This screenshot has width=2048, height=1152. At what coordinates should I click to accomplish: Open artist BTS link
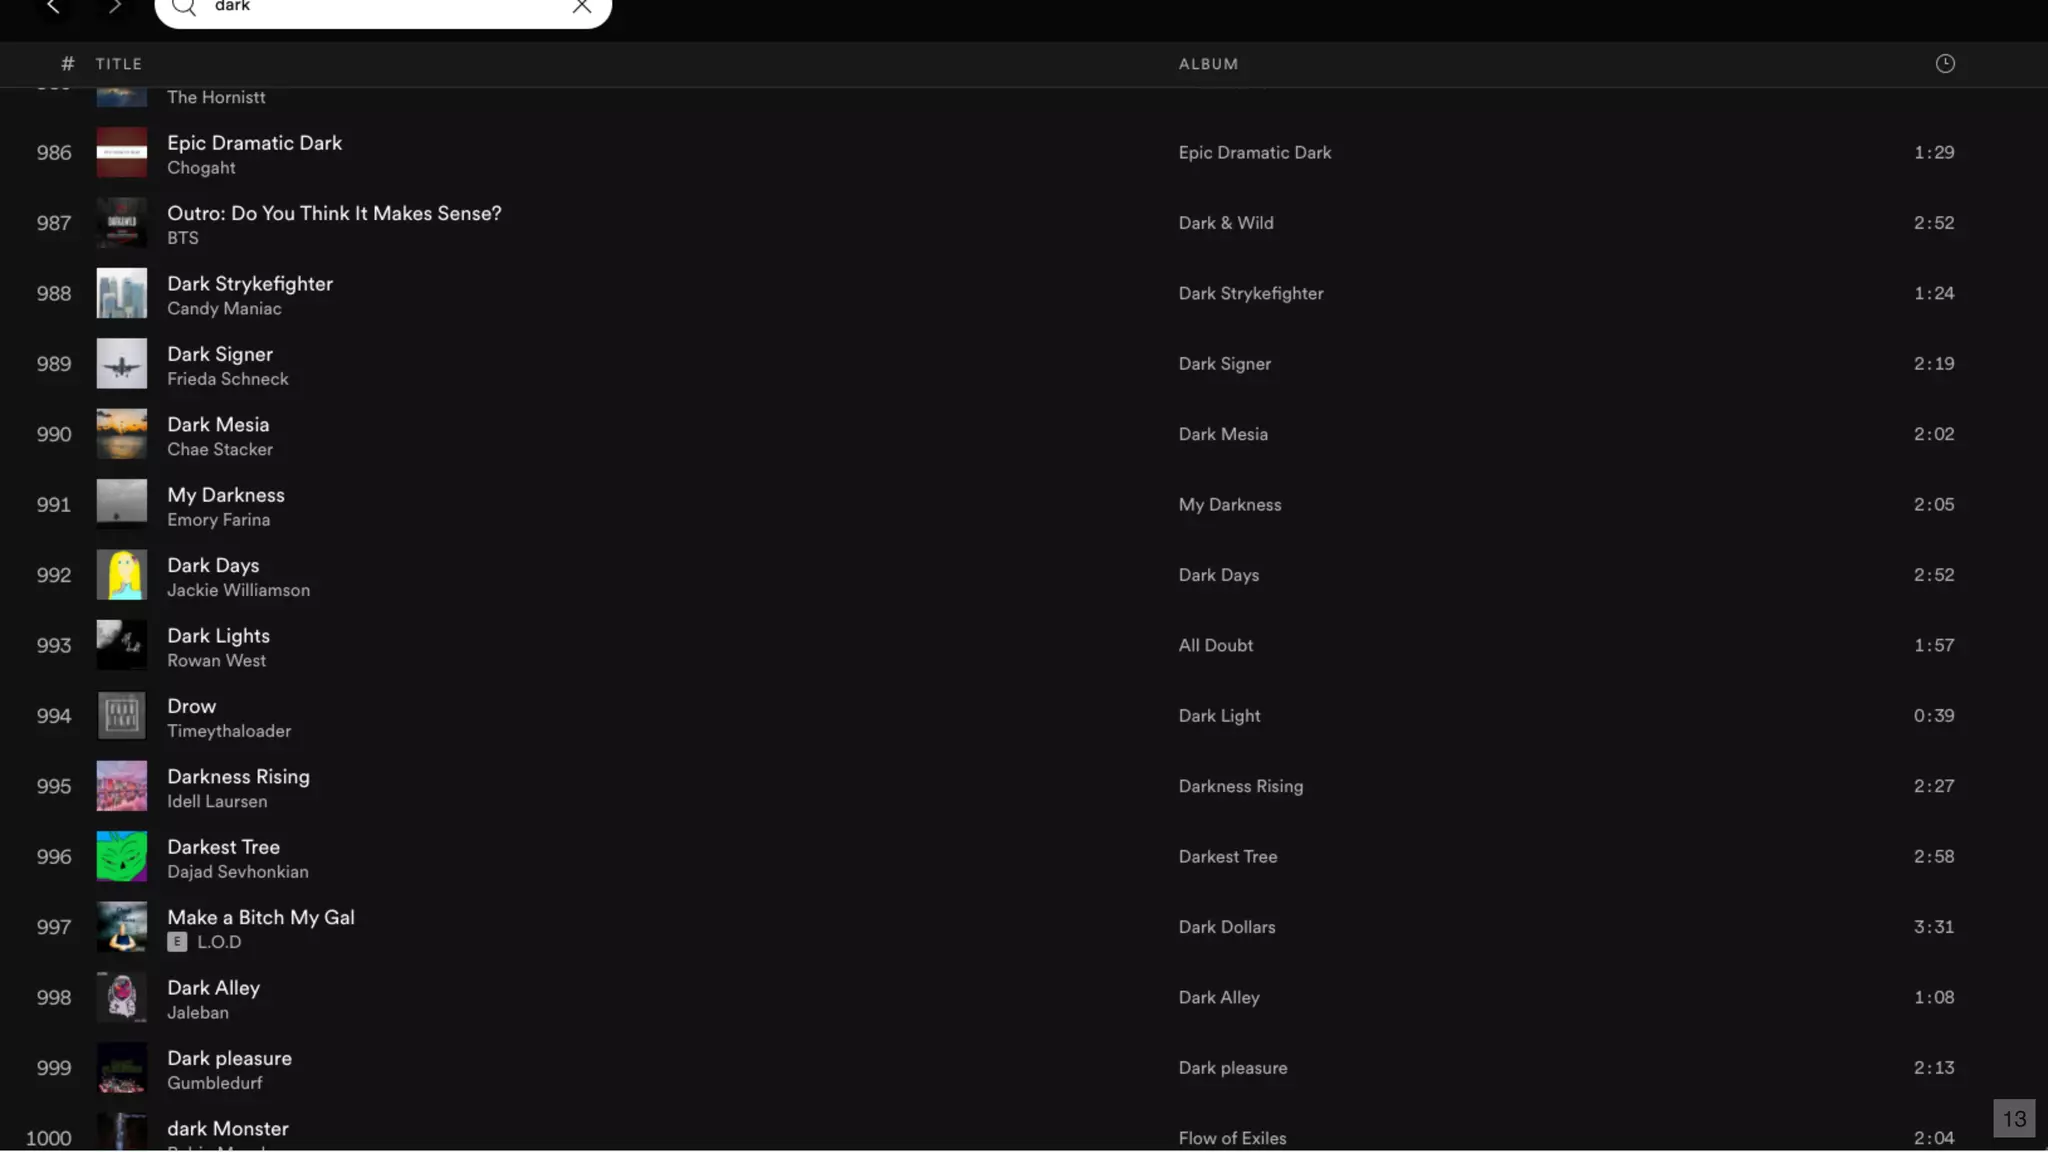pyautogui.click(x=183, y=238)
